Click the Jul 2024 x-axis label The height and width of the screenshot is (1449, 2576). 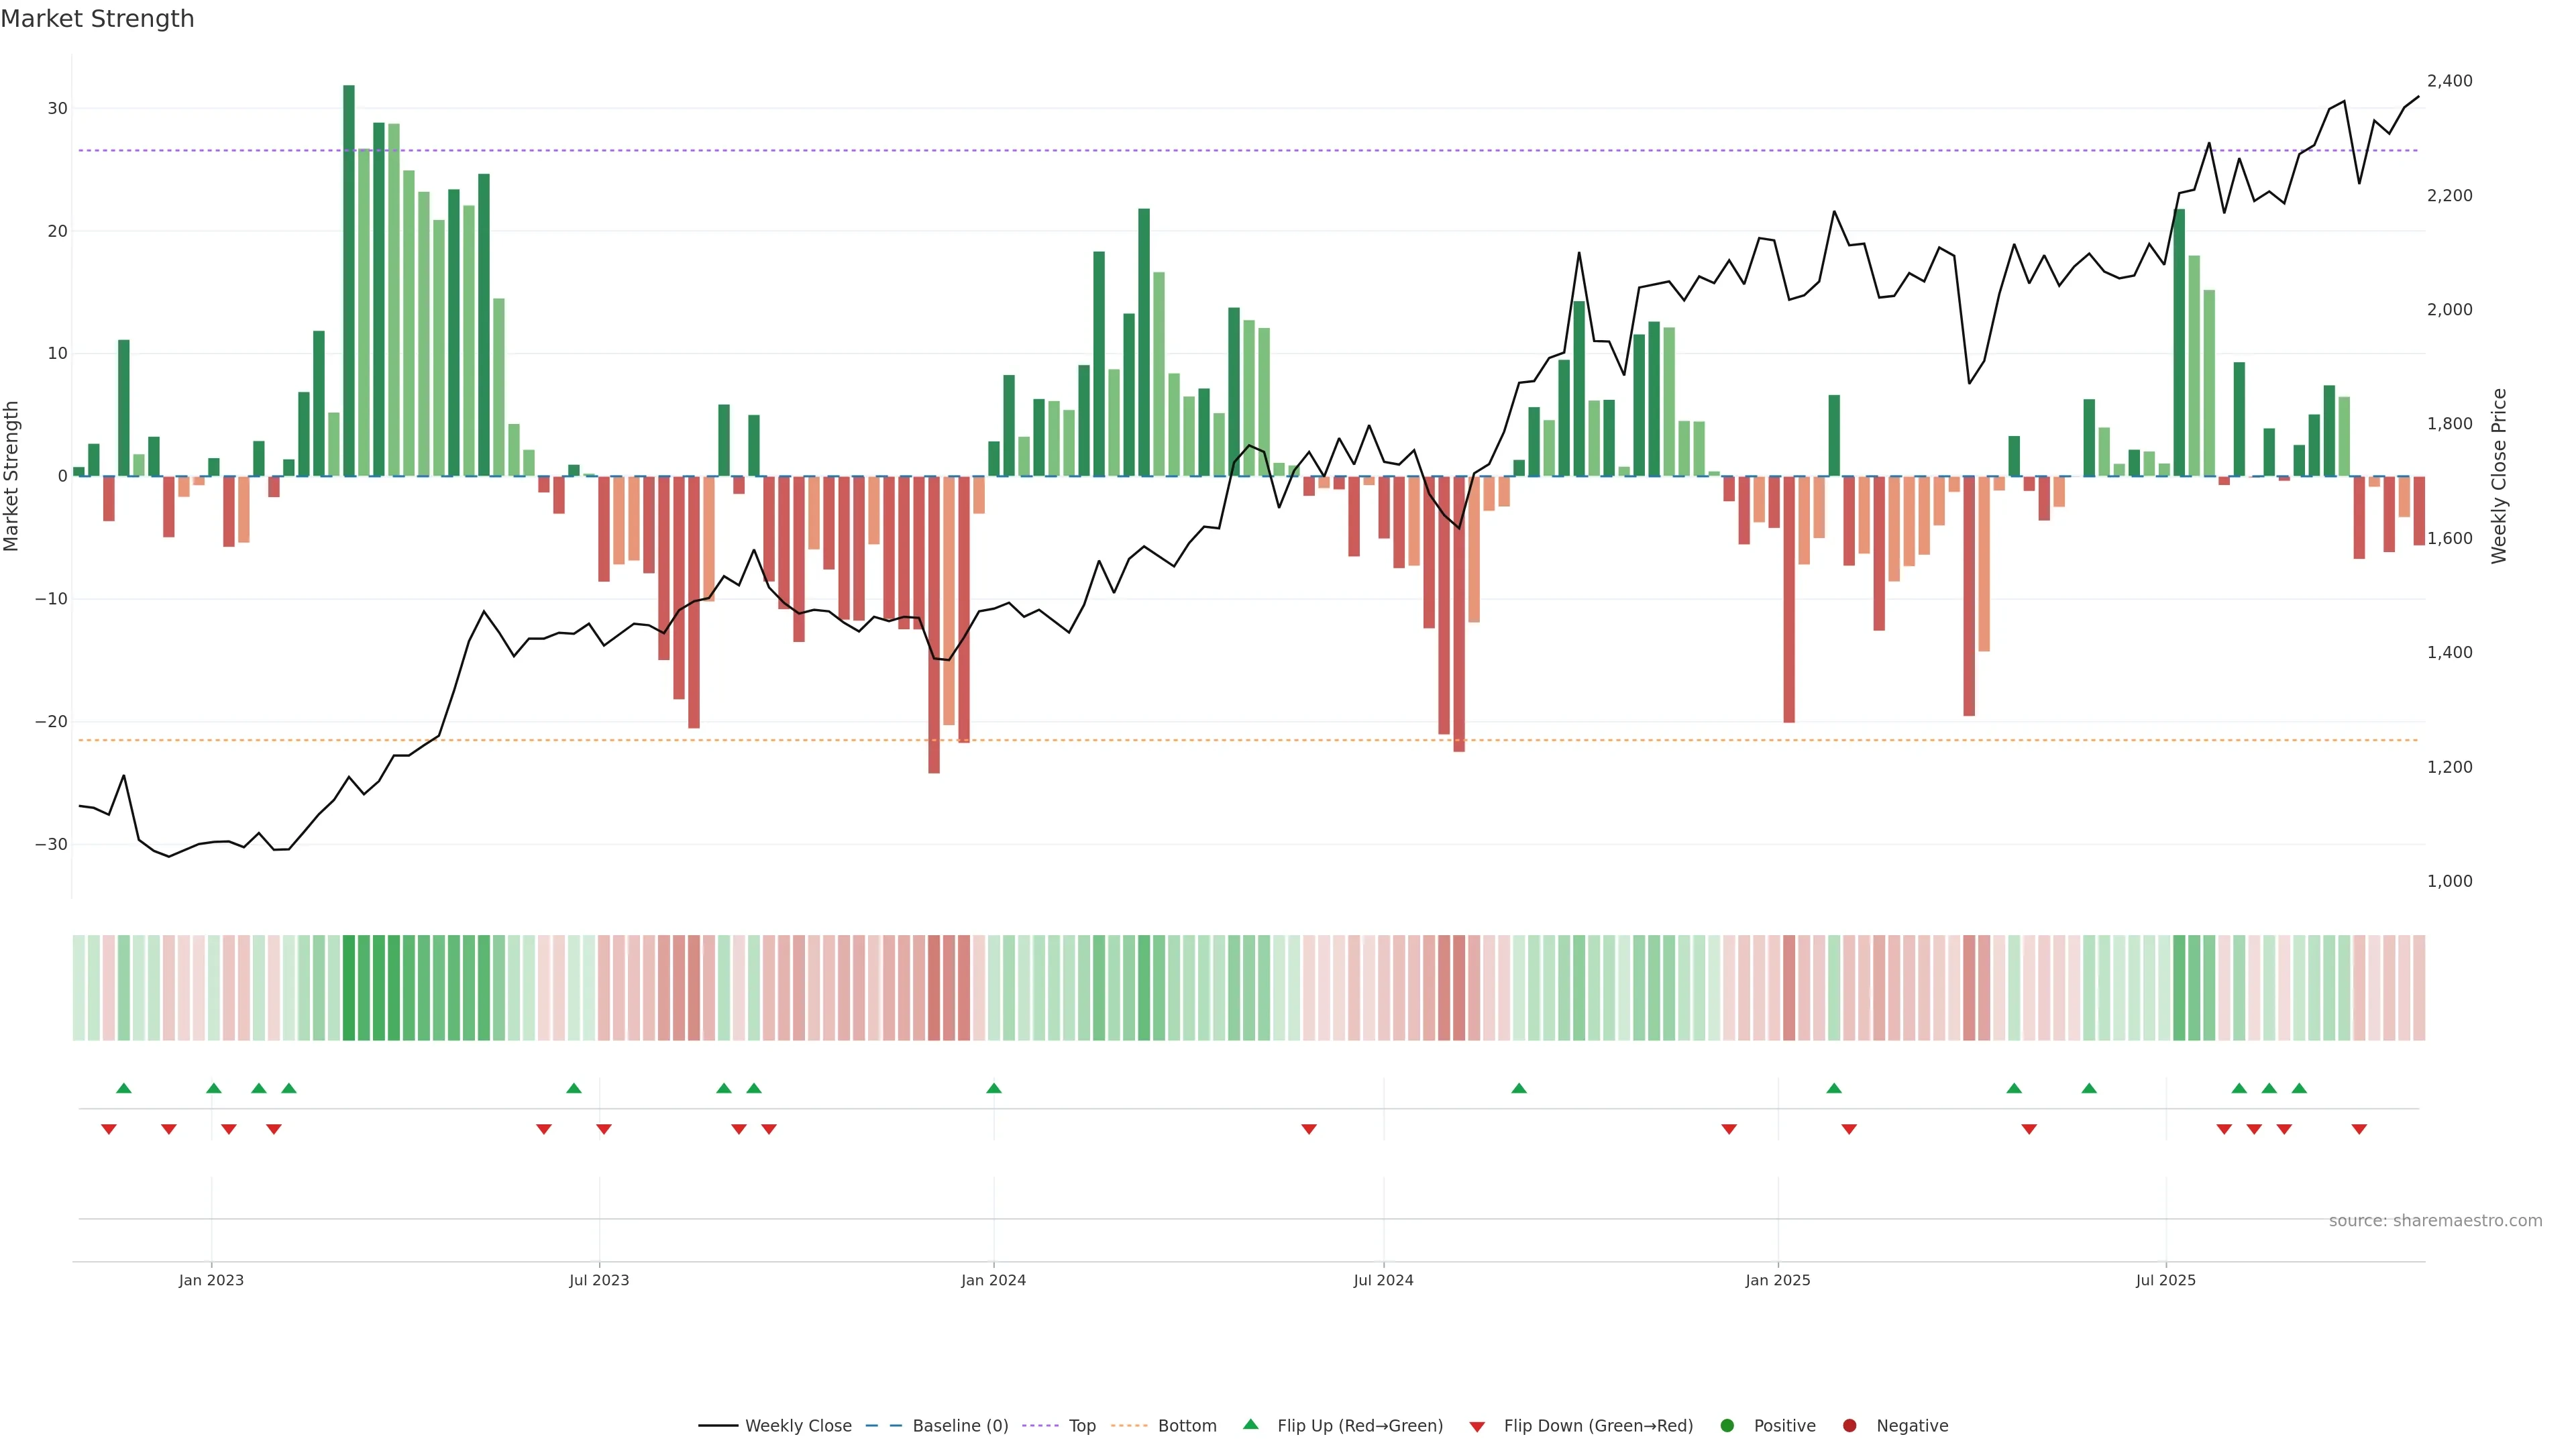click(x=1383, y=1280)
